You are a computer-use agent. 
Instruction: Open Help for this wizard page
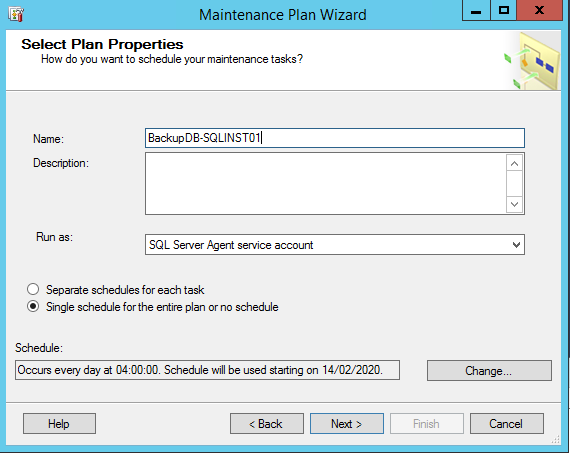pyautogui.click(x=59, y=423)
